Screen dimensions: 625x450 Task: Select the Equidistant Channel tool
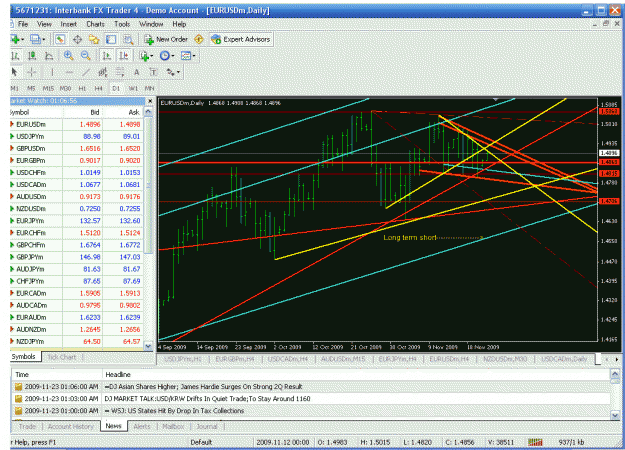pyautogui.click(x=103, y=72)
